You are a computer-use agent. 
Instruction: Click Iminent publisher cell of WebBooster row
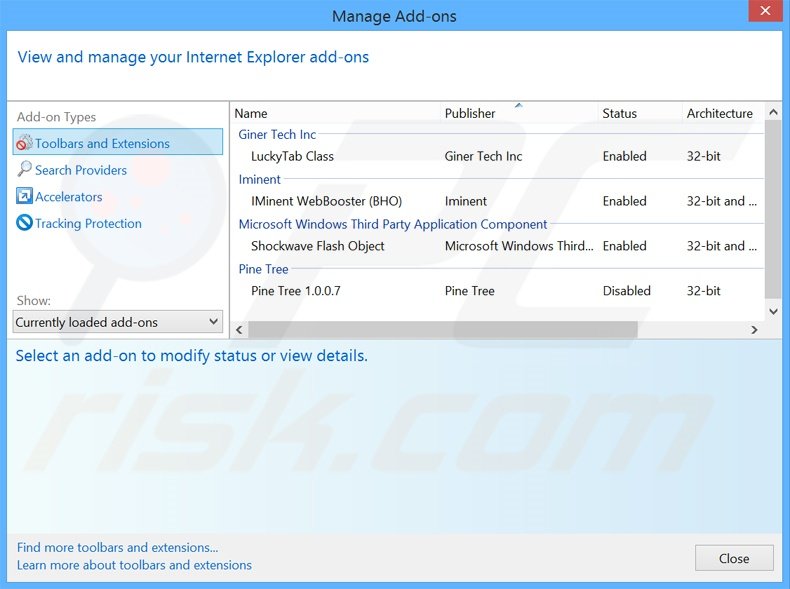point(466,201)
